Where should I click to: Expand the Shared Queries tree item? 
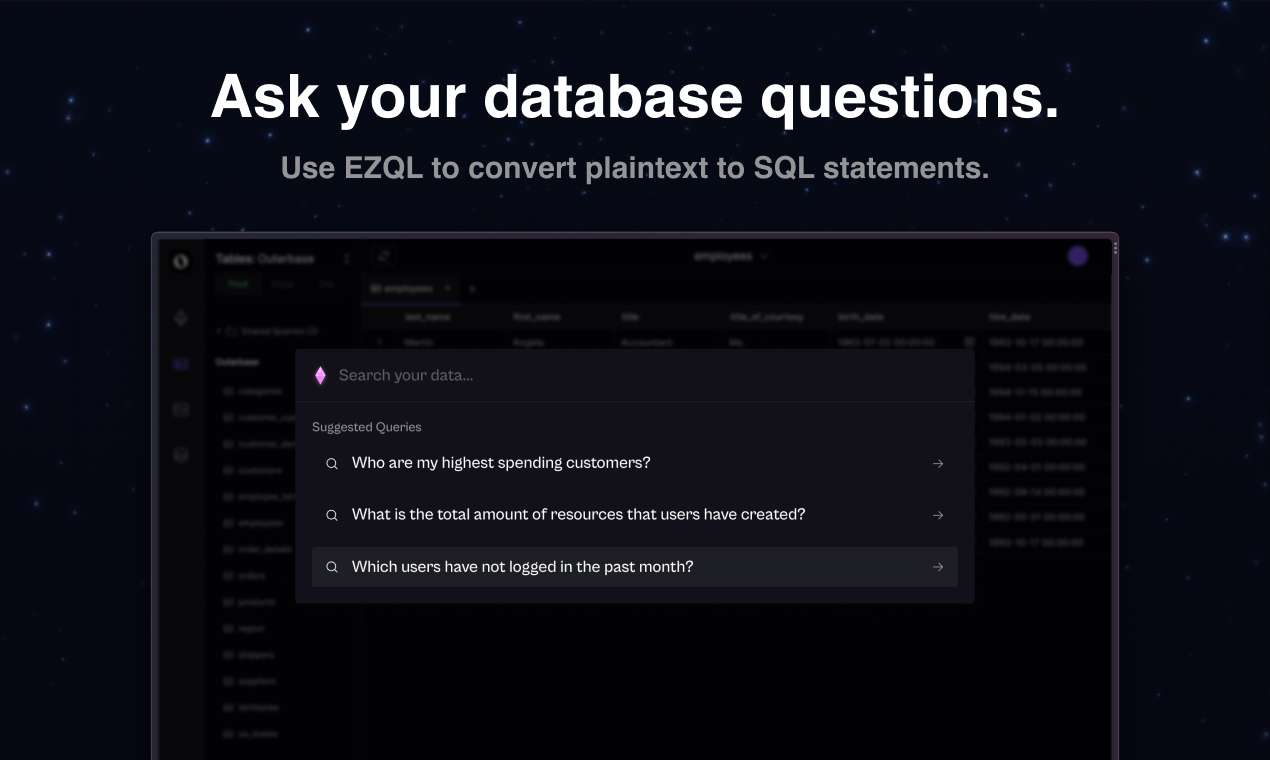point(266,331)
